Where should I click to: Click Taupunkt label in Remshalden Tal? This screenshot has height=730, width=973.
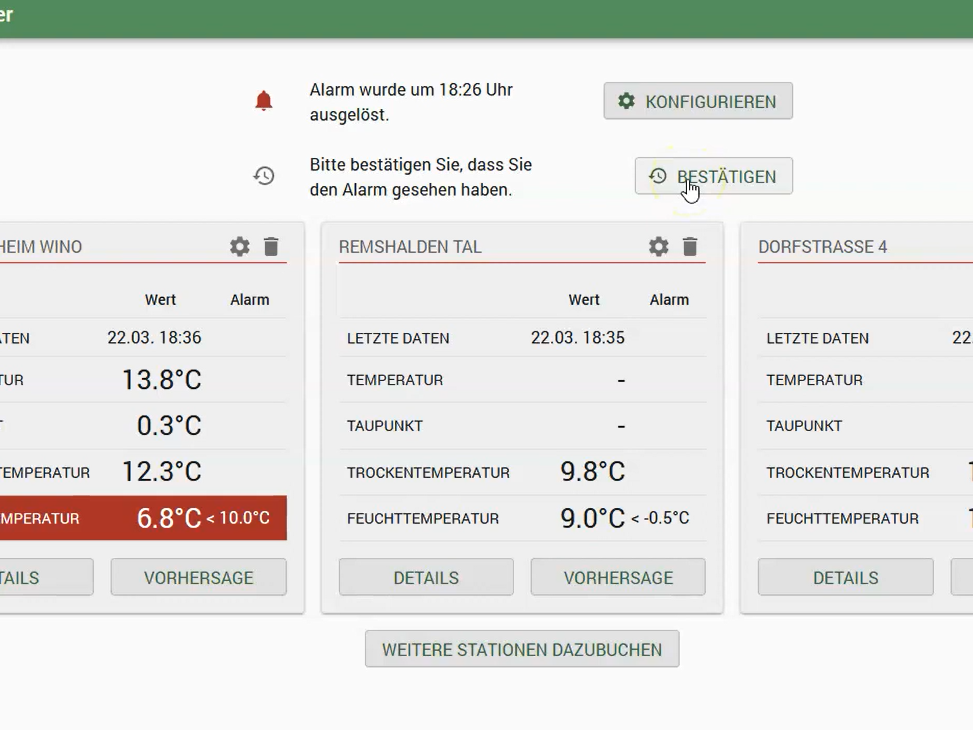[385, 426]
